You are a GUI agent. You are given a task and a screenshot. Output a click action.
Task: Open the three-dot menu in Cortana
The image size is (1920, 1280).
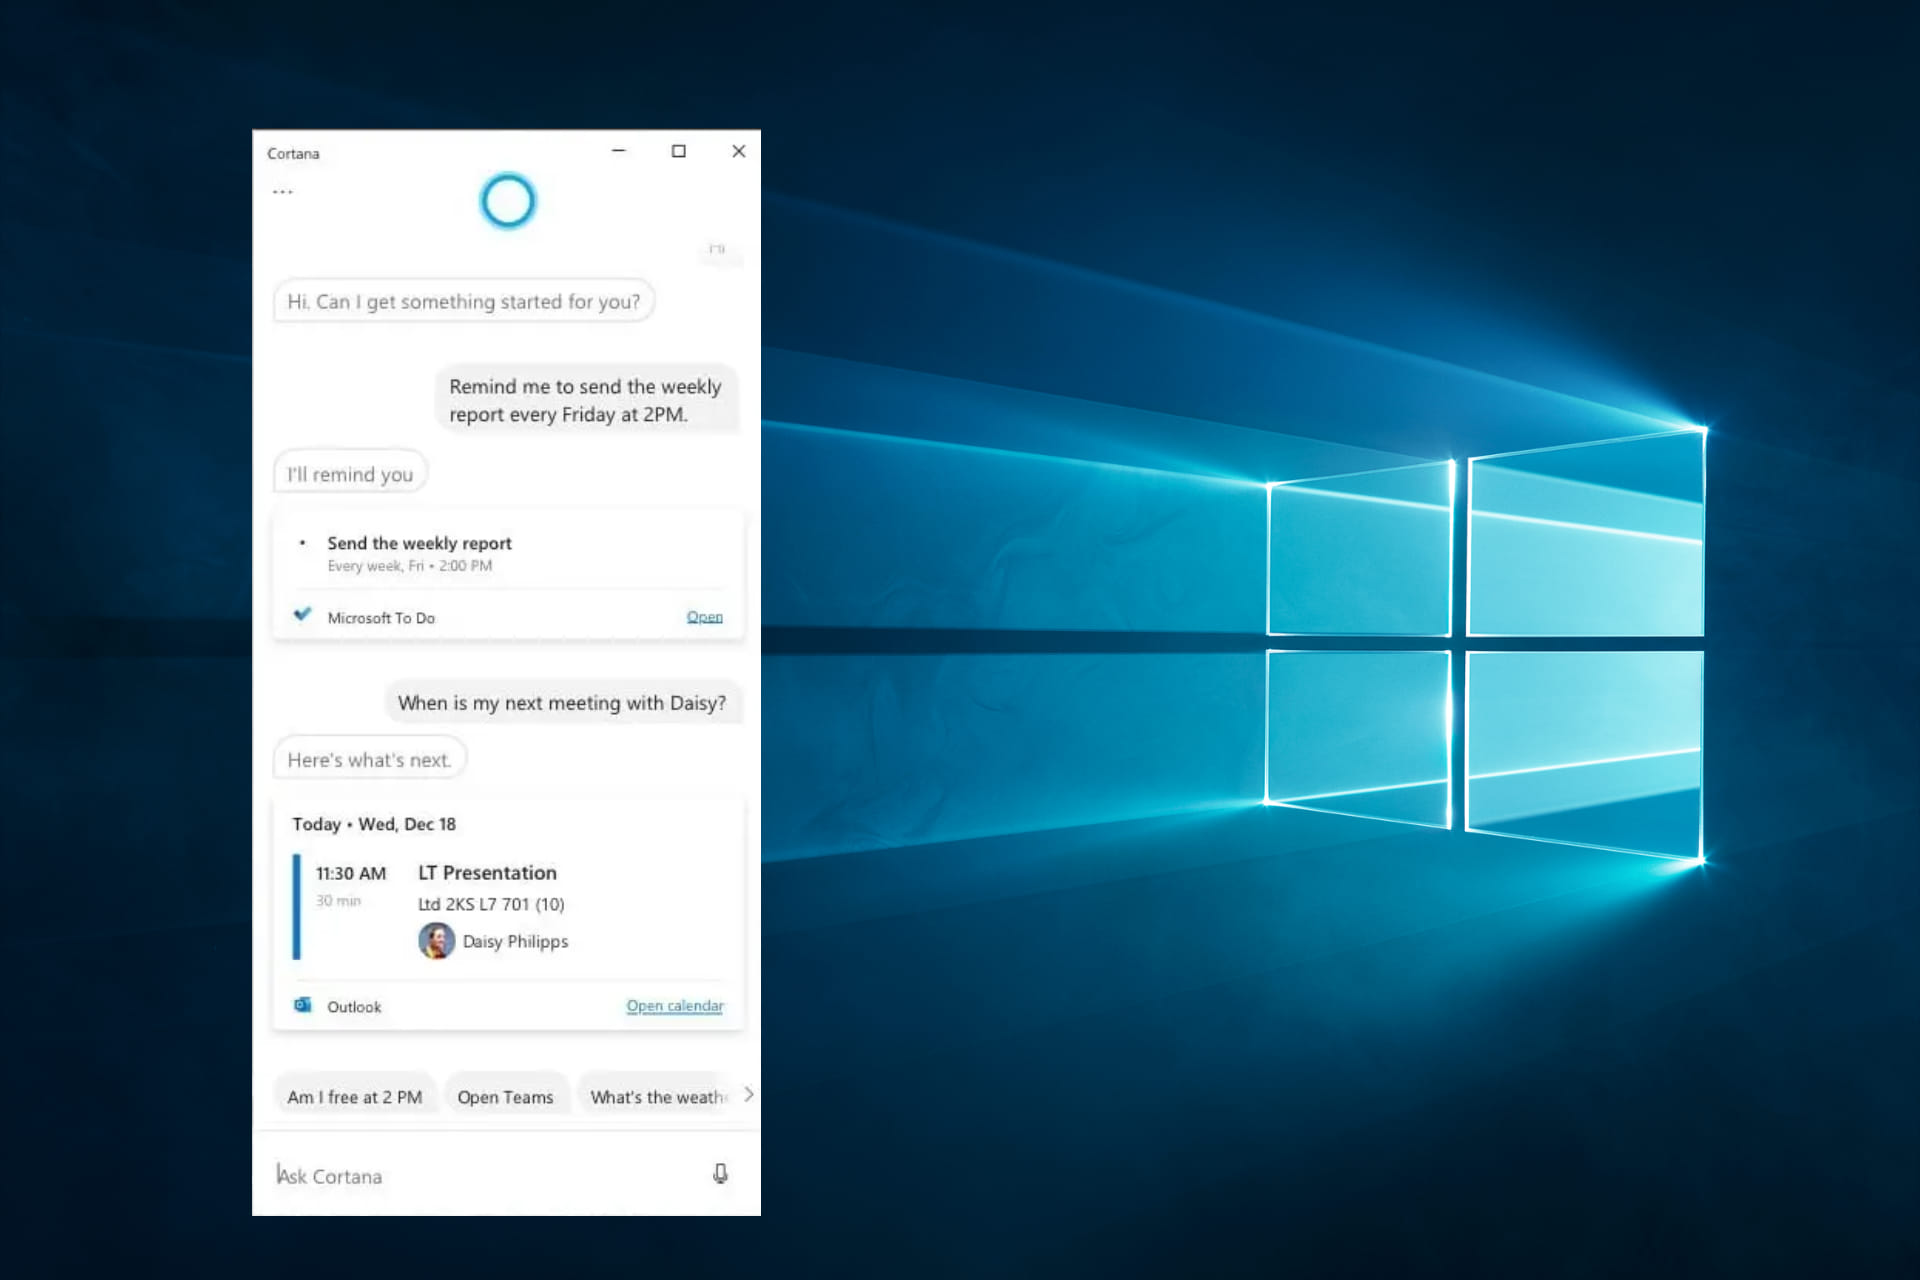[283, 191]
